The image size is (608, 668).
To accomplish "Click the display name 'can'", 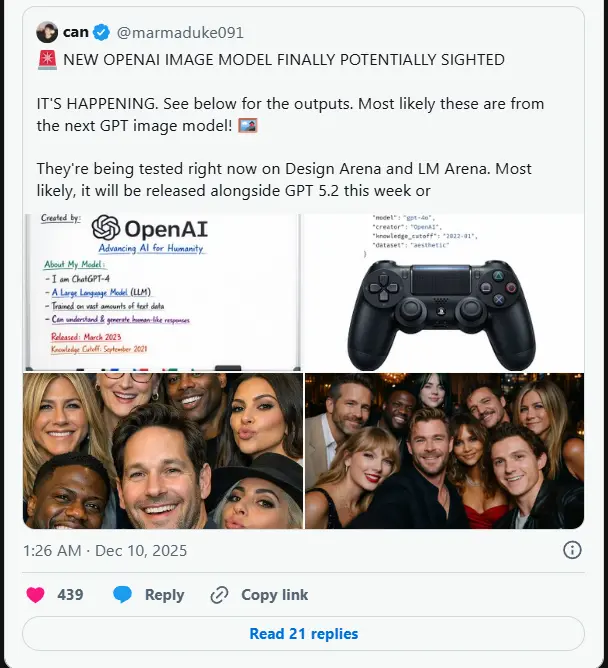I will (76, 32).
